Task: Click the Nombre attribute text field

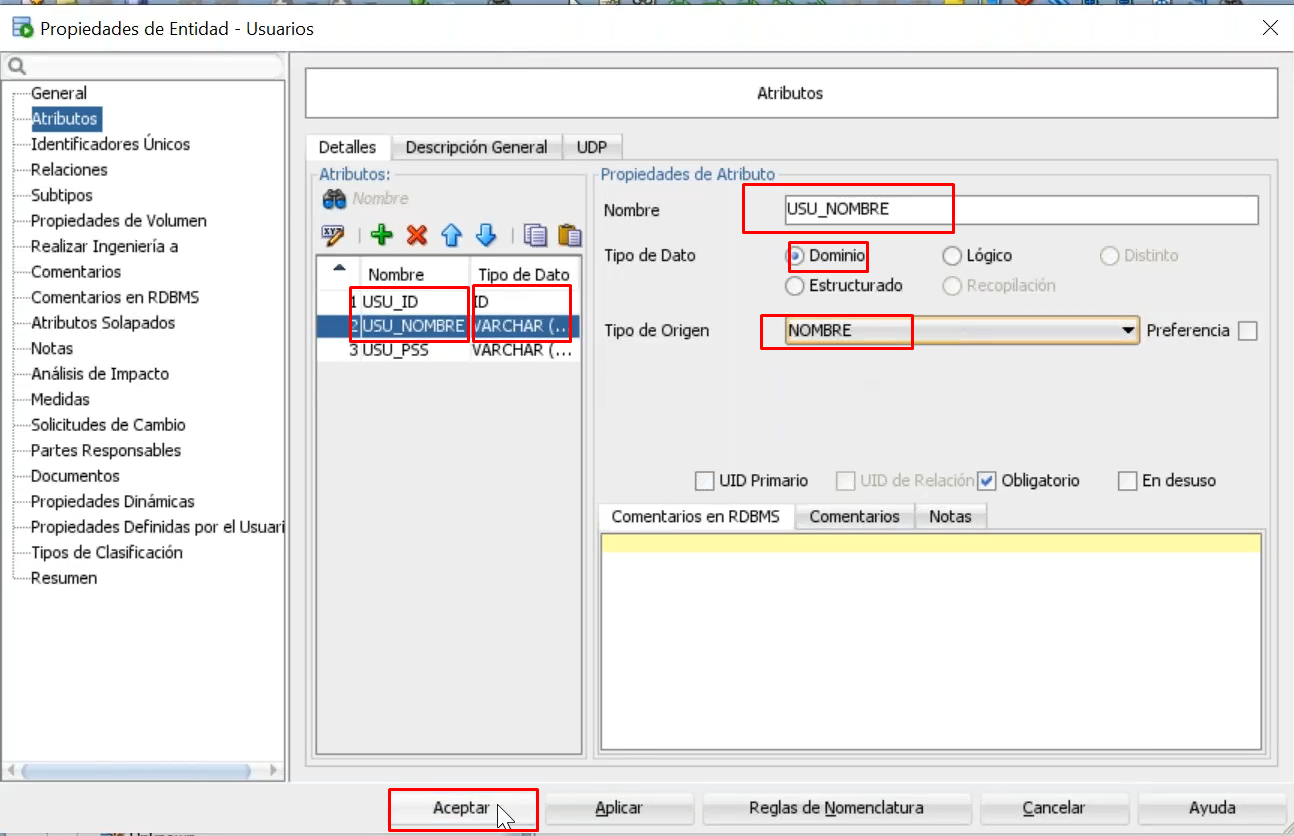Action: [x=1020, y=210]
